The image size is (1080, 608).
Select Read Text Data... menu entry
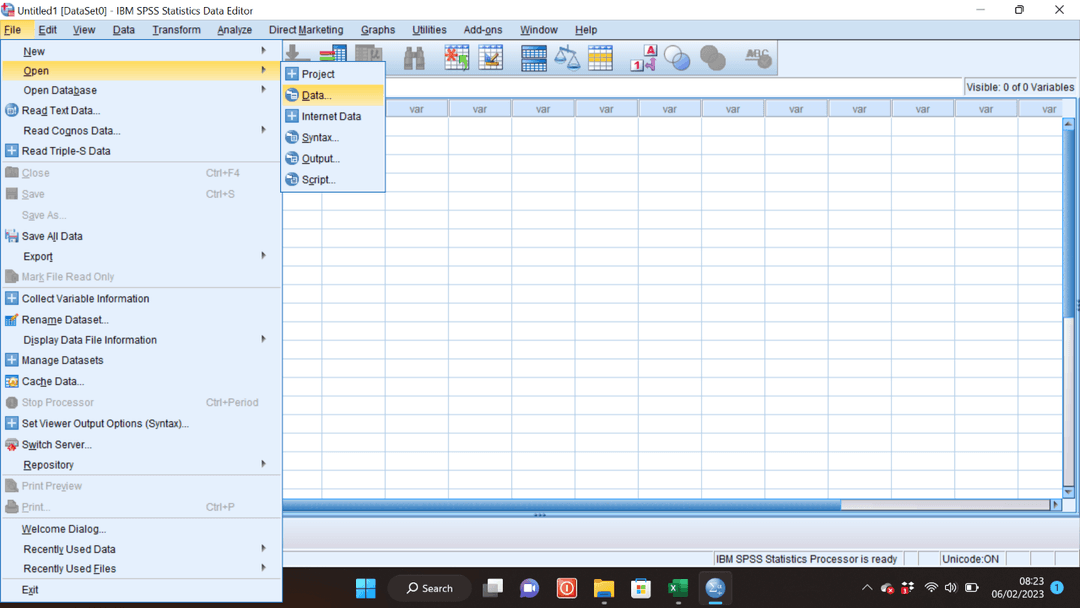(x=142, y=110)
